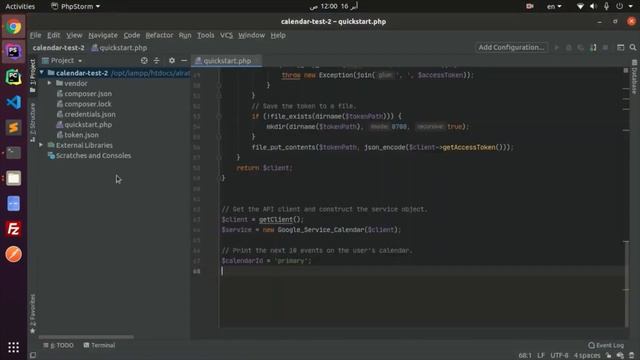Screen dimensions: 640x360
Task: Click the VCS update project icon
Action: 593,47
